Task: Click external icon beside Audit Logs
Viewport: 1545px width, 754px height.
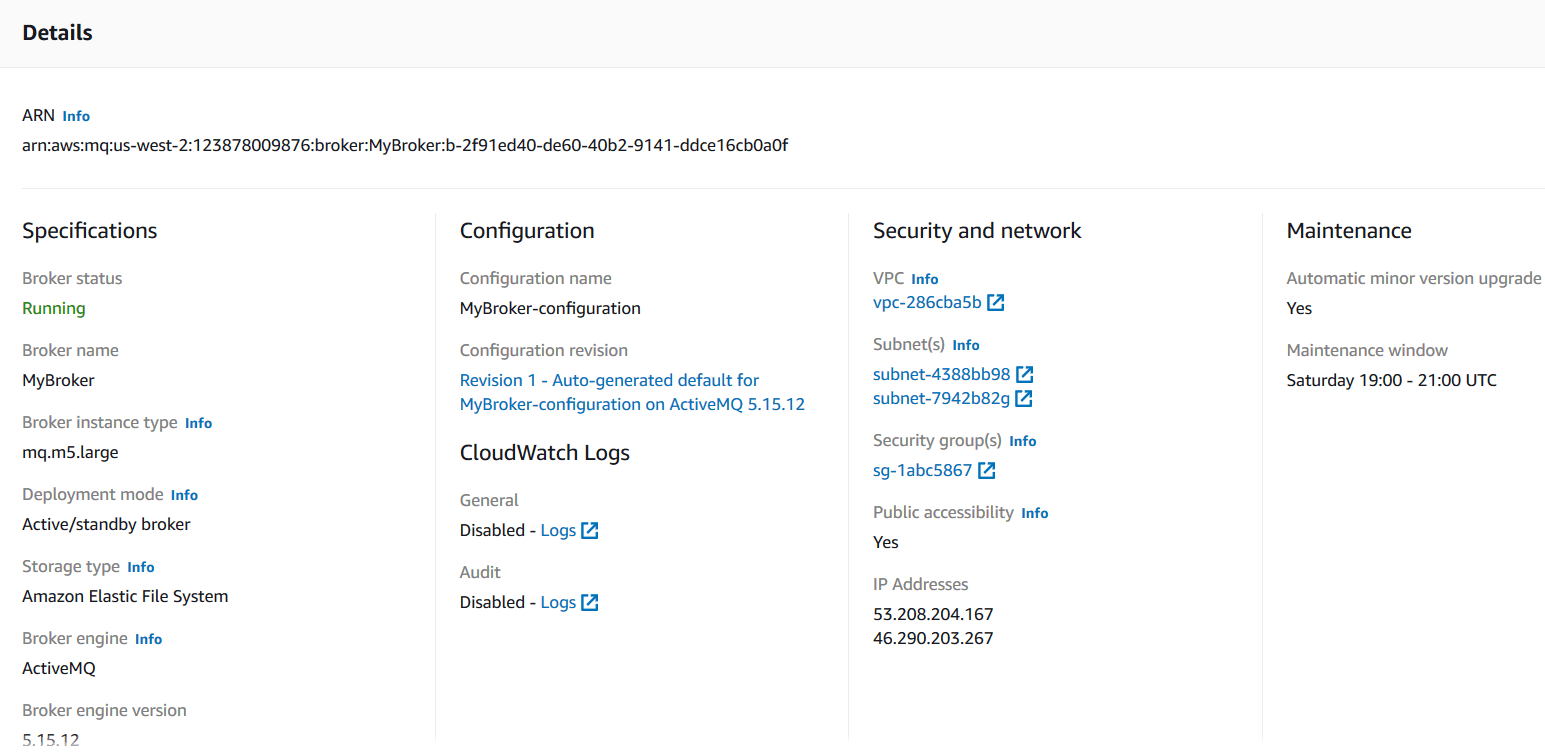Action: [590, 602]
